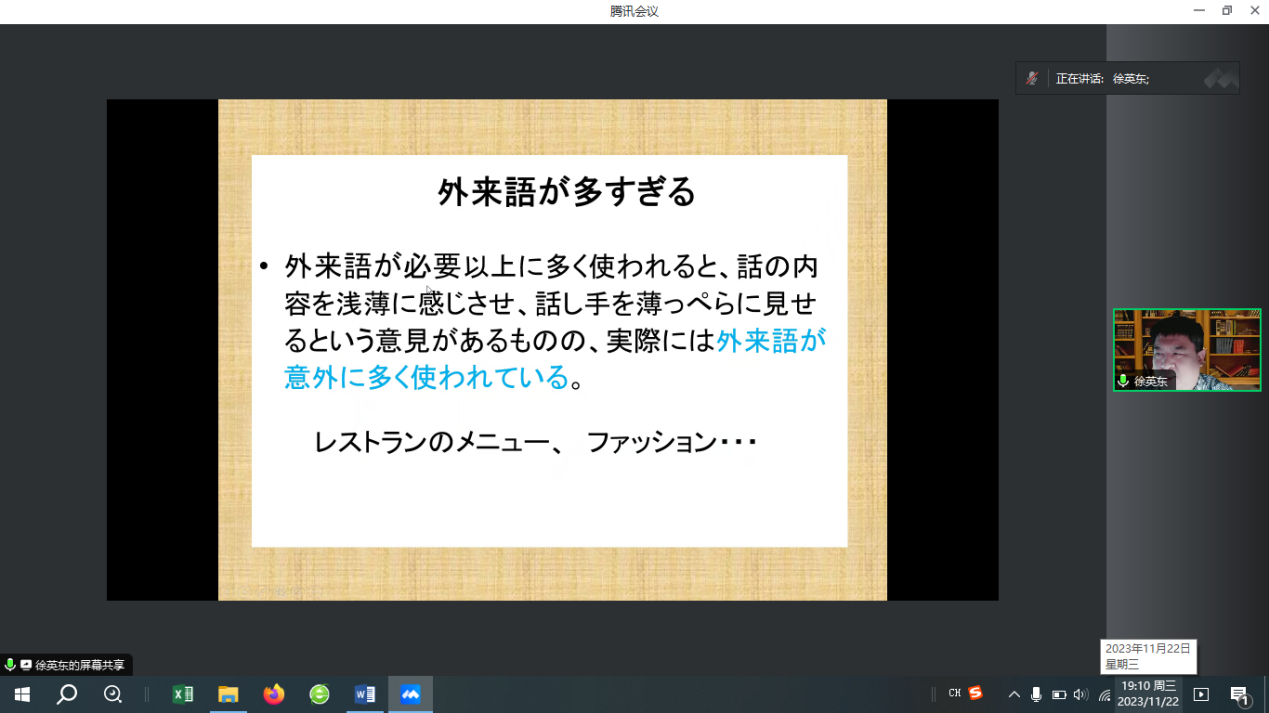1269x713 pixels.
Task: Click the Sogou input method icon
Action: coord(975,693)
